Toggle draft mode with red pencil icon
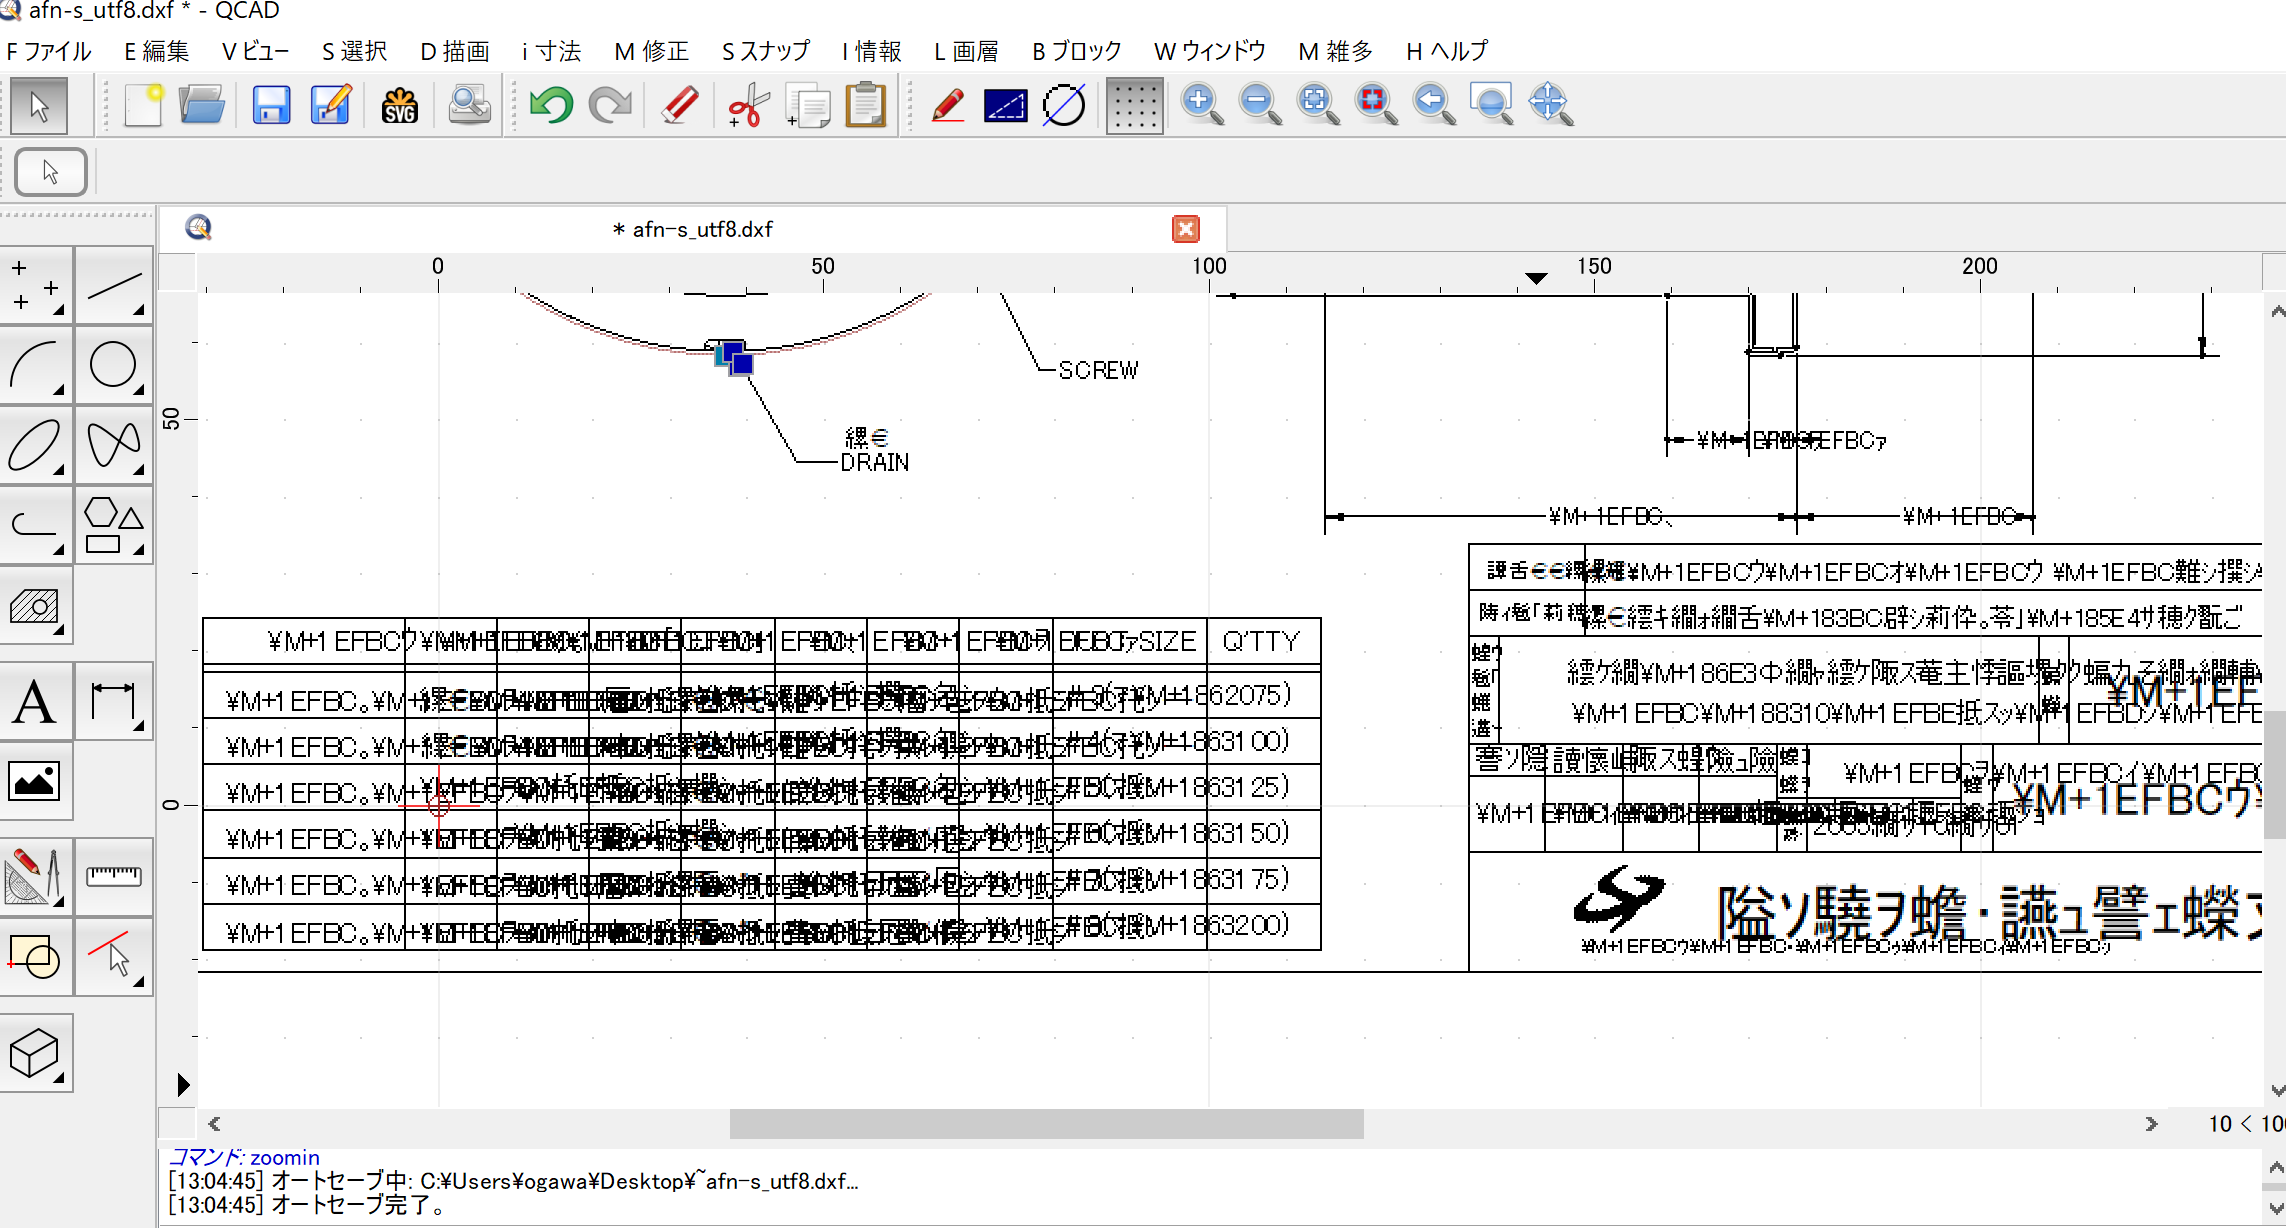This screenshot has width=2286, height=1228. [947, 105]
